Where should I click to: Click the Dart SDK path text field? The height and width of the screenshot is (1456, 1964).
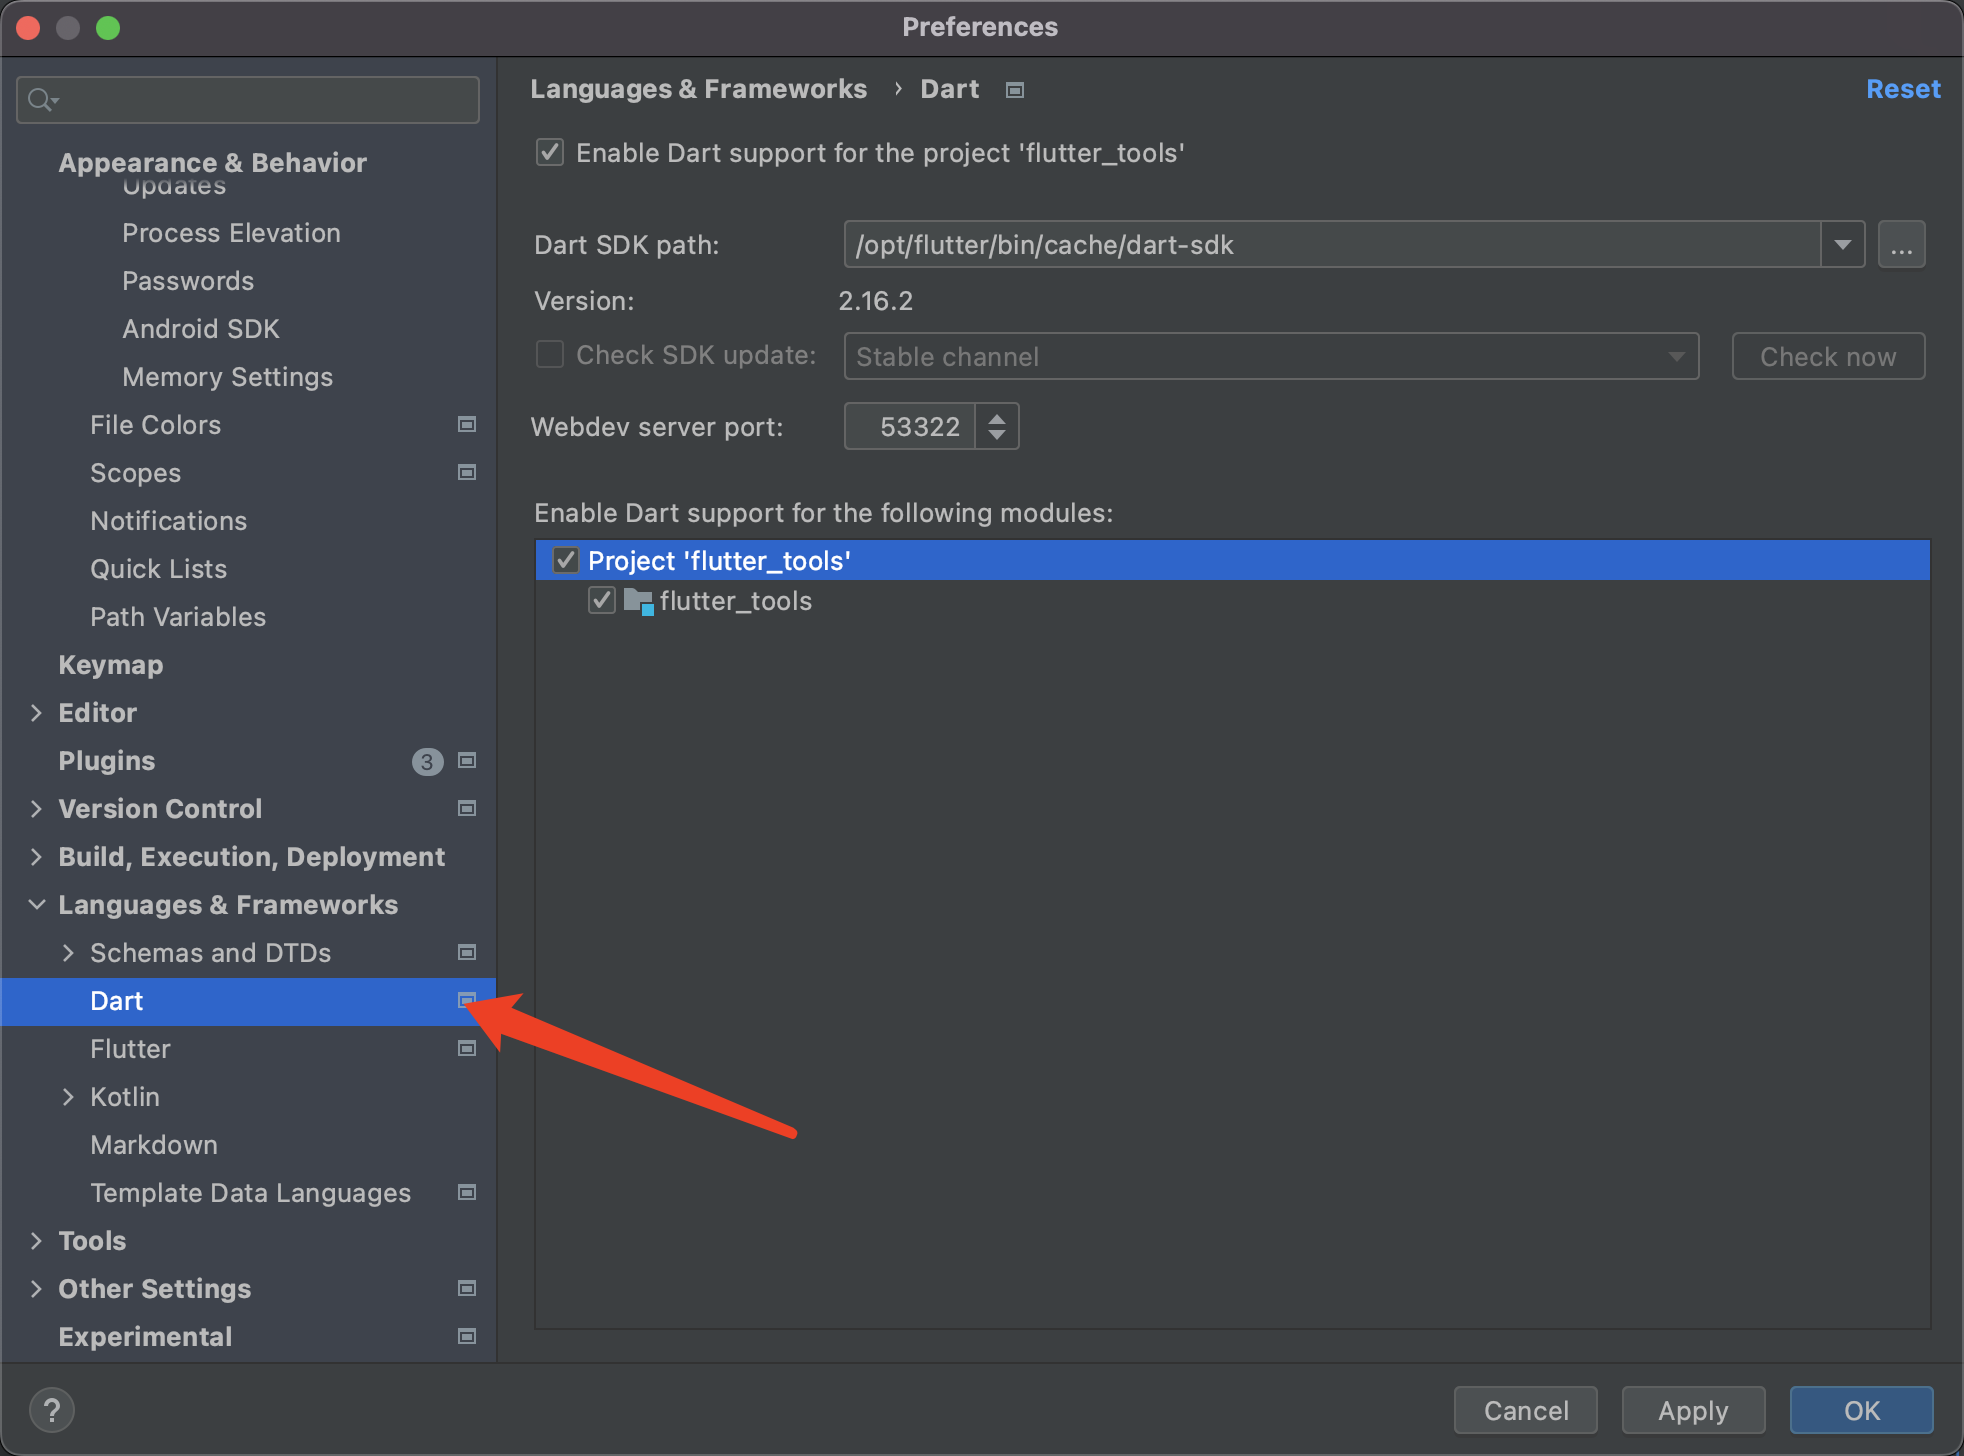pyautogui.click(x=1332, y=245)
